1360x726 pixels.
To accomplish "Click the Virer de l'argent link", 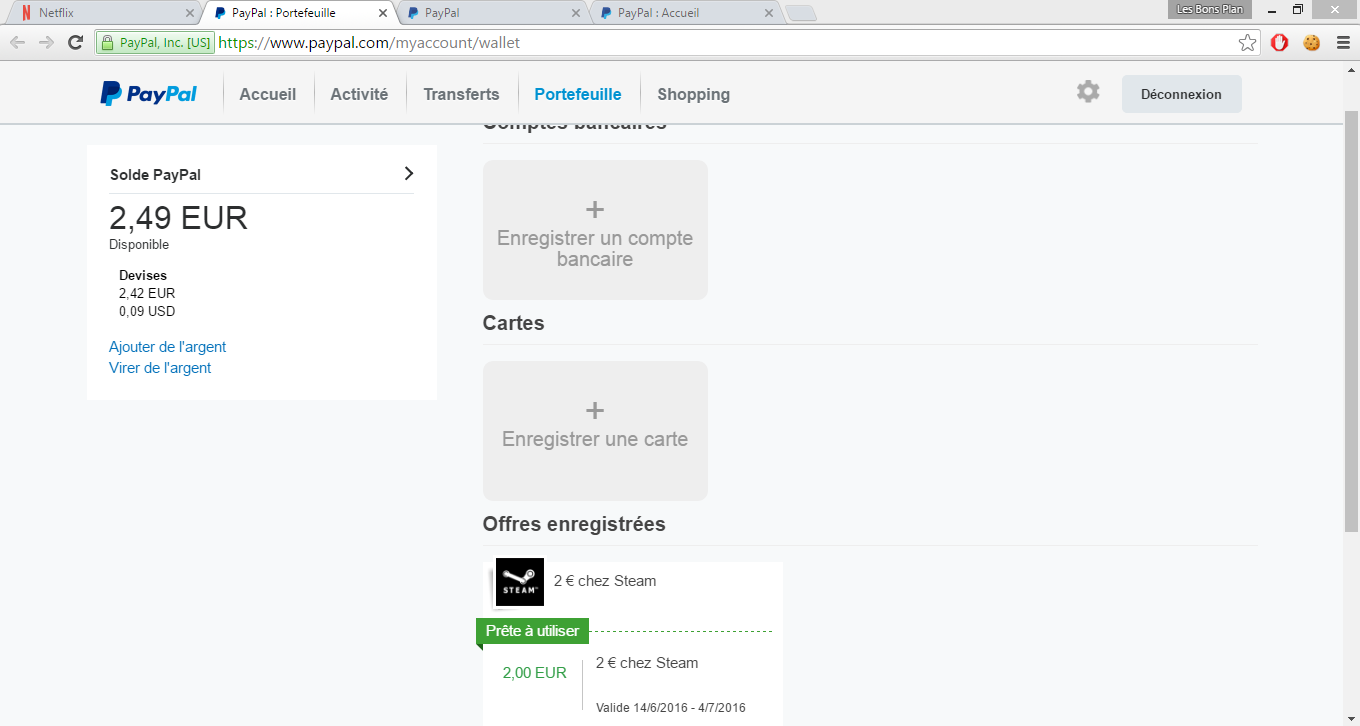I will pos(160,368).
